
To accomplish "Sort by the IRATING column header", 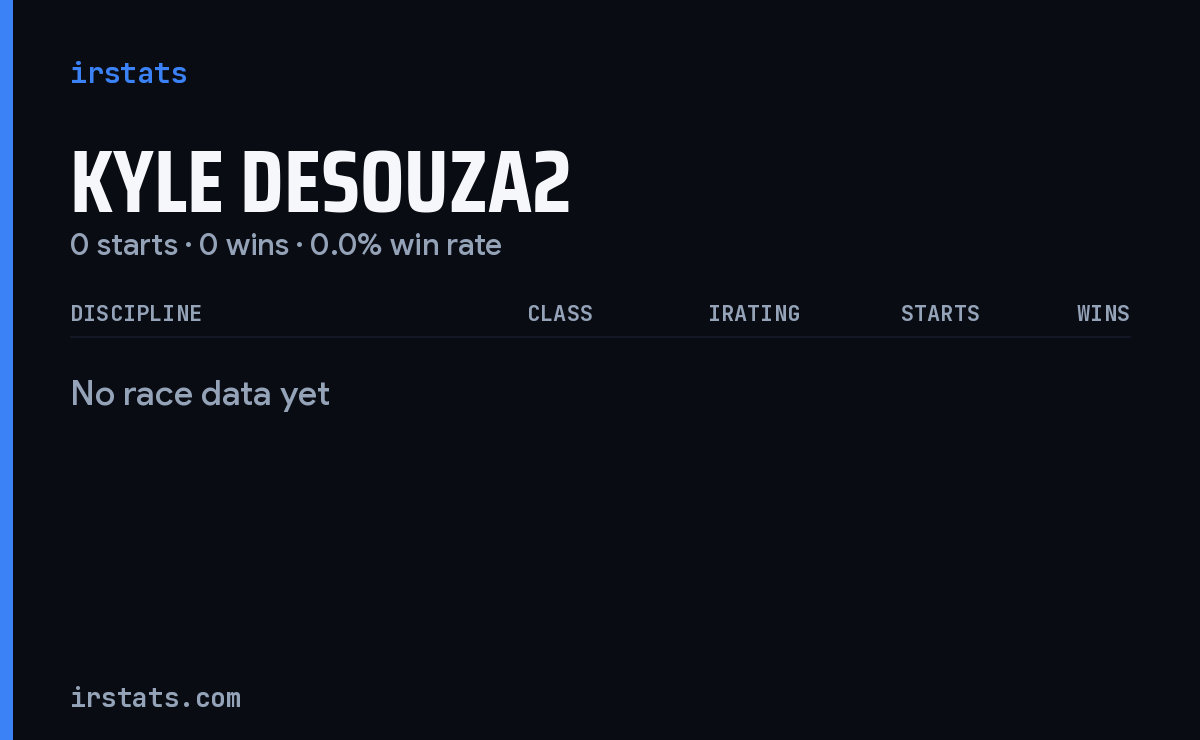I will pyautogui.click(x=754, y=314).
